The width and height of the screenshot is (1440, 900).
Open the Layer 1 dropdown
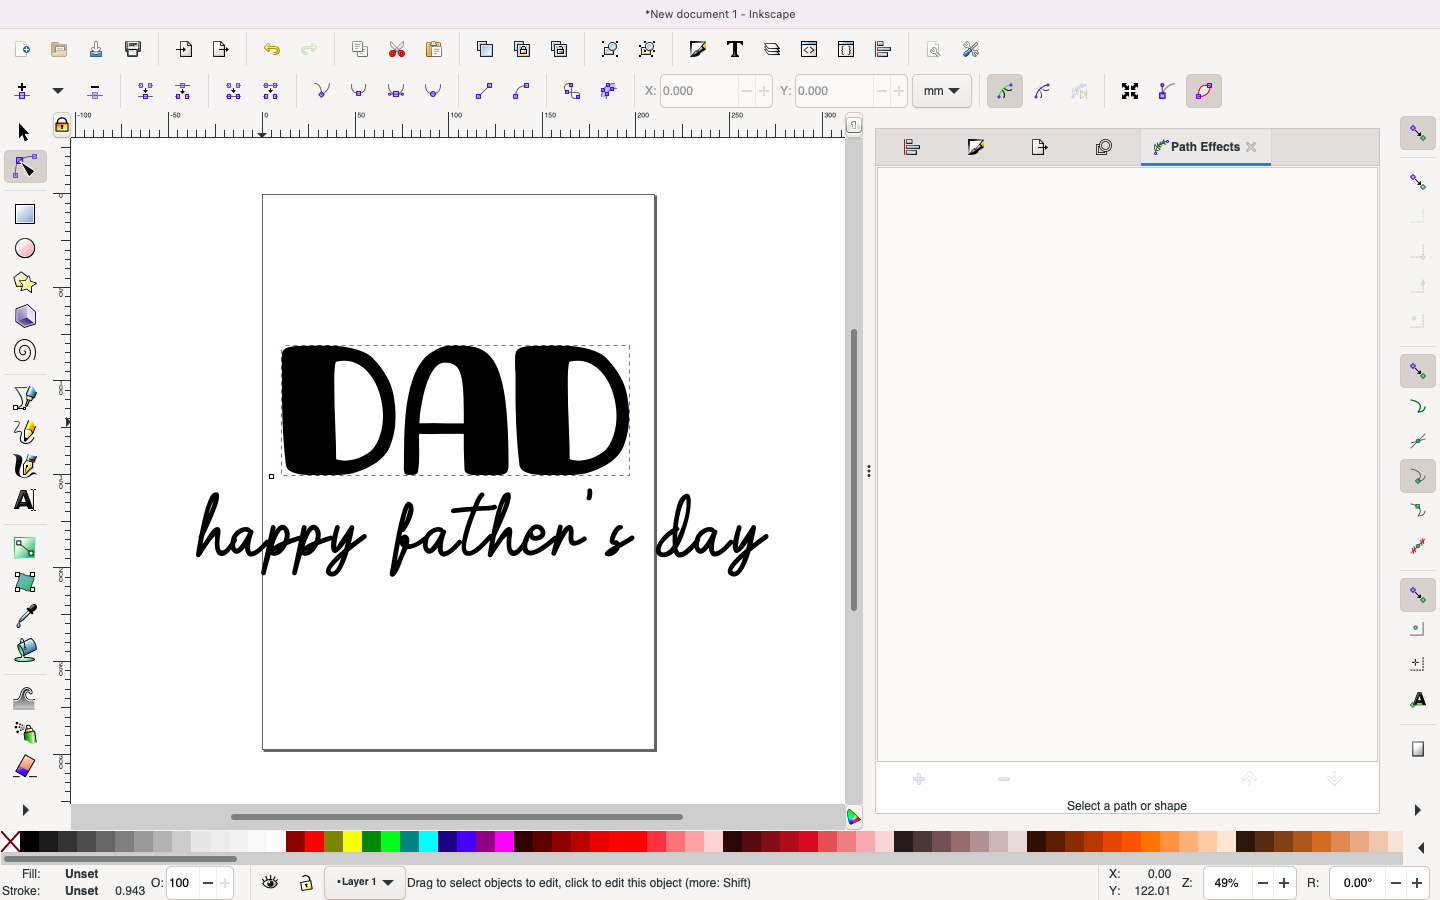click(x=364, y=884)
